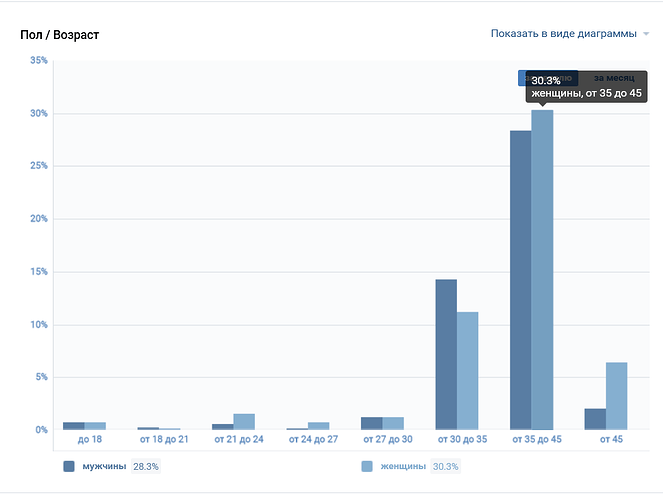This screenshot has width=663, height=500.
Task: Click the женщины bar for от 21 до 24
Action: pos(244,422)
